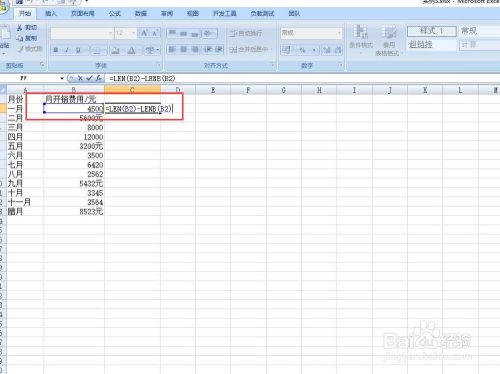Click the Cancel (X) formula button
The width and height of the screenshot is (500, 374).
click(80, 78)
